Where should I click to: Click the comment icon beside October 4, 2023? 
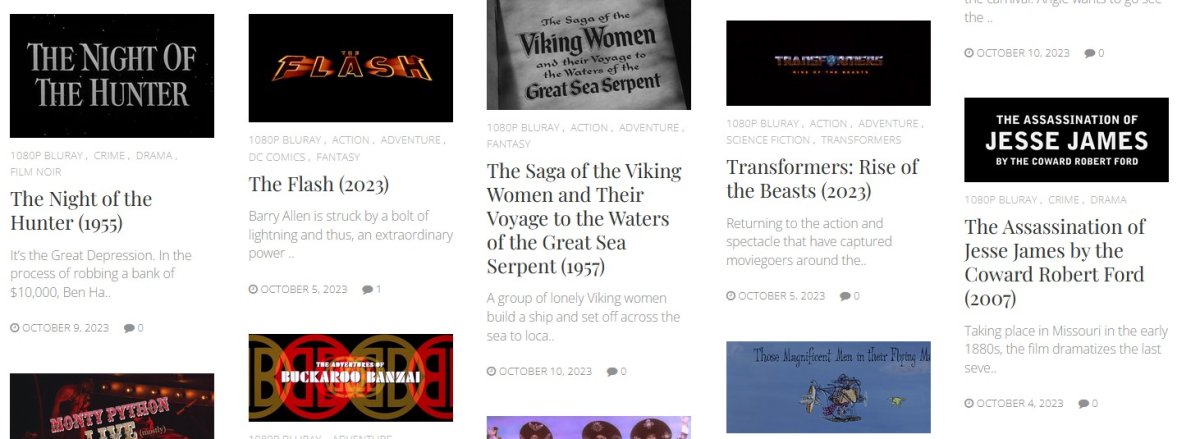1083,403
